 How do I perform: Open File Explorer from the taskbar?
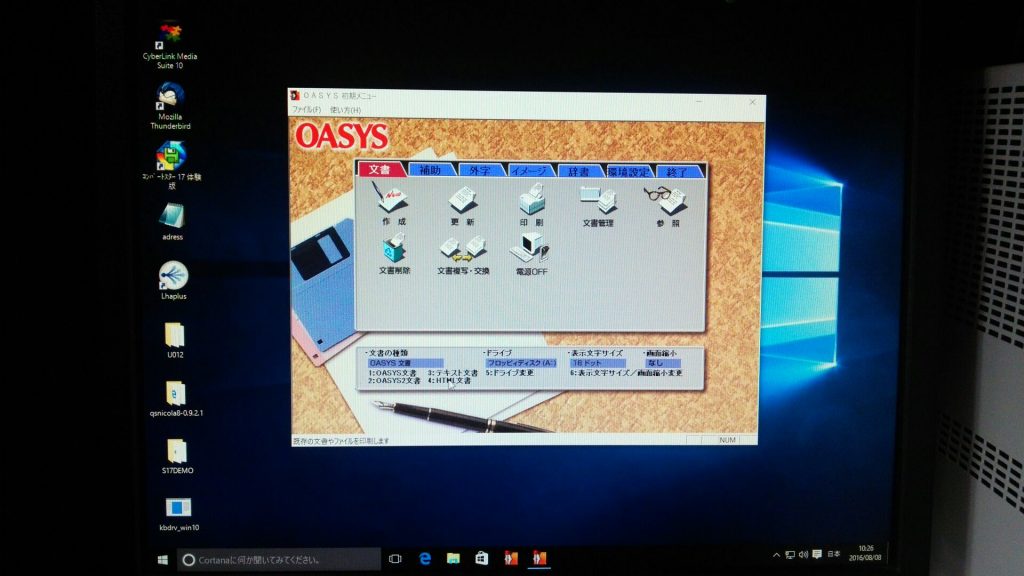click(x=453, y=559)
